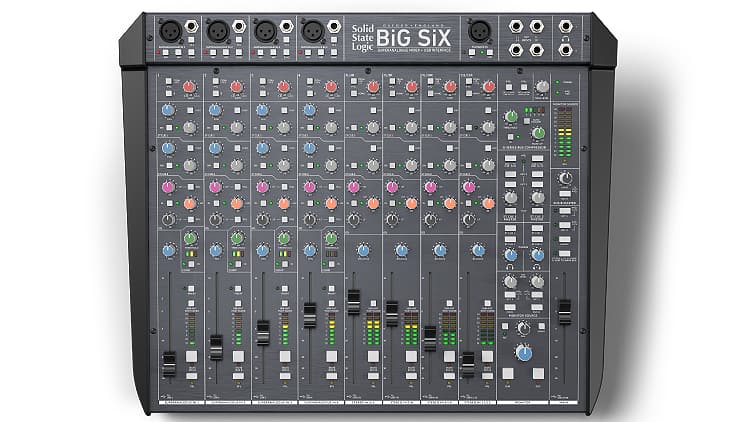Click the master fader cap at far right

(565, 312)
